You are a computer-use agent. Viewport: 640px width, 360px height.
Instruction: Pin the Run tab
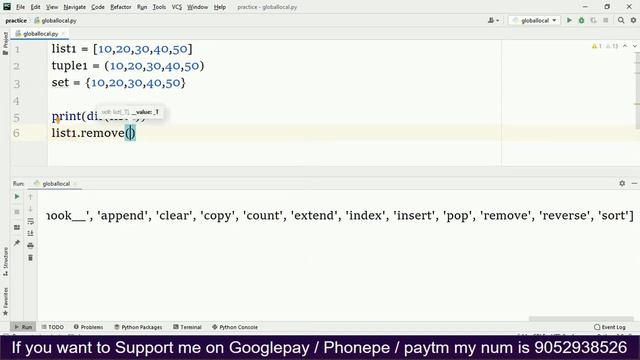point(17,243)
